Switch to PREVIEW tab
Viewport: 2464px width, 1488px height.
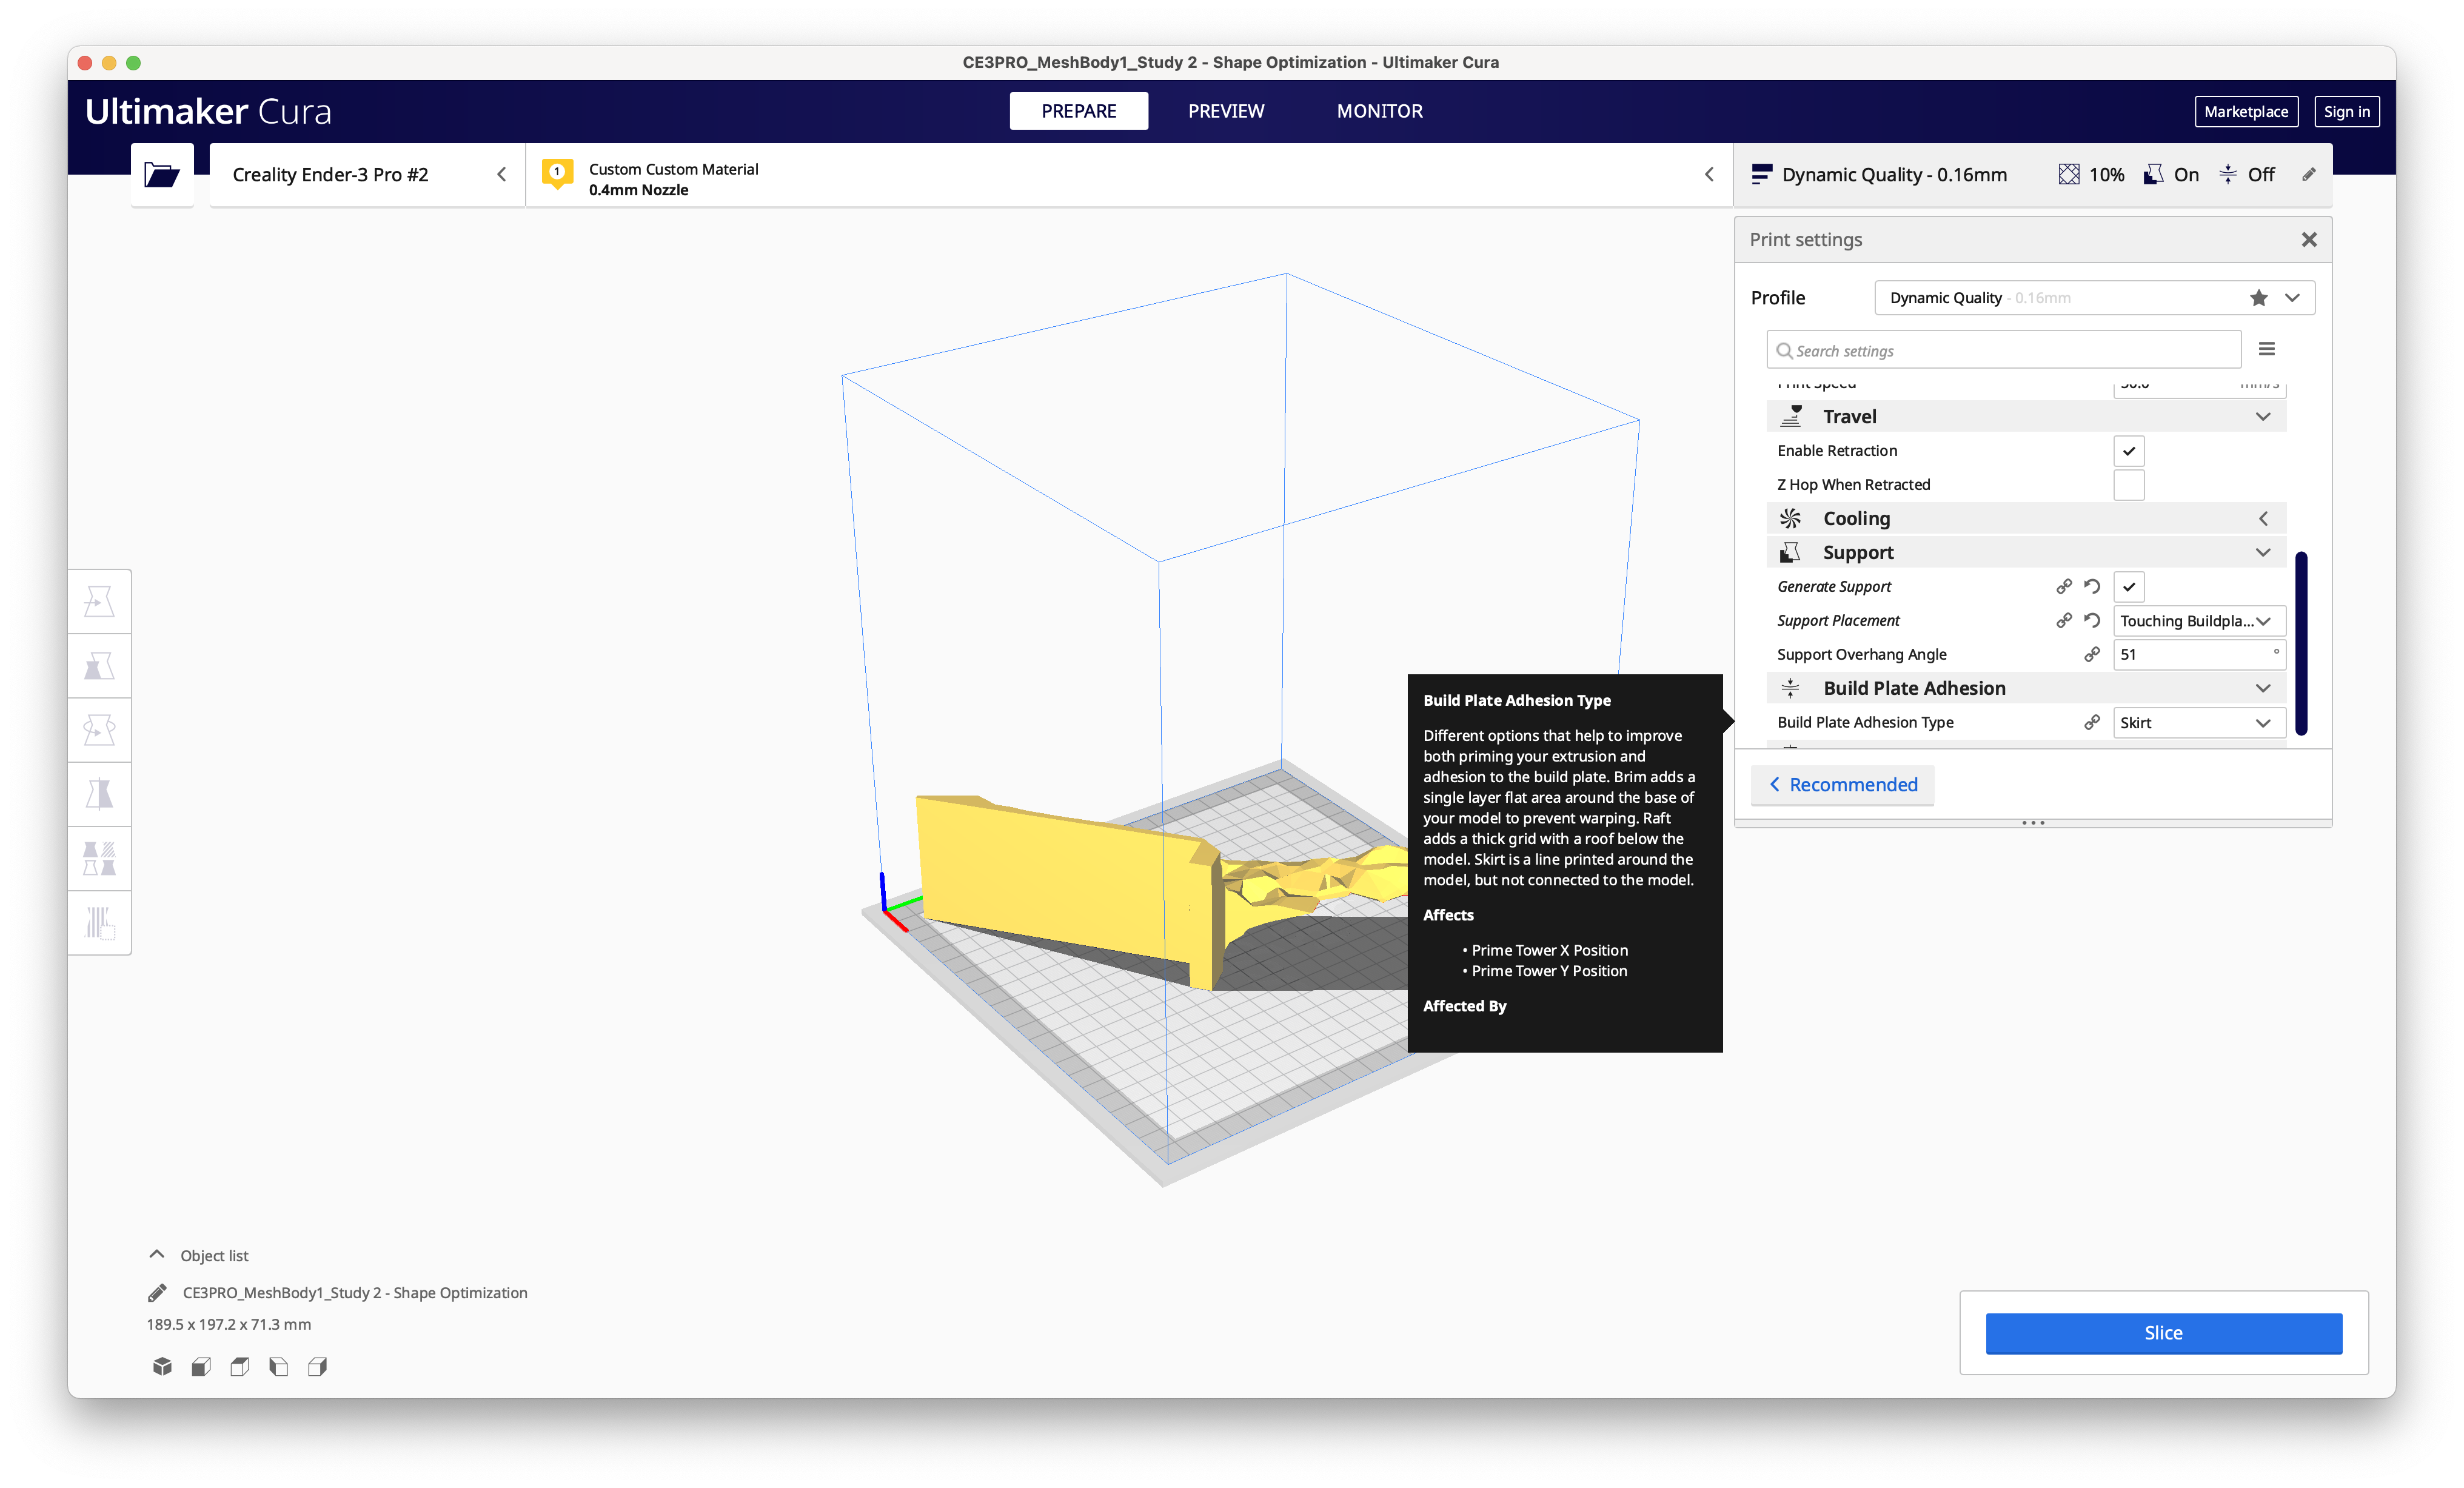point(1227,111)
